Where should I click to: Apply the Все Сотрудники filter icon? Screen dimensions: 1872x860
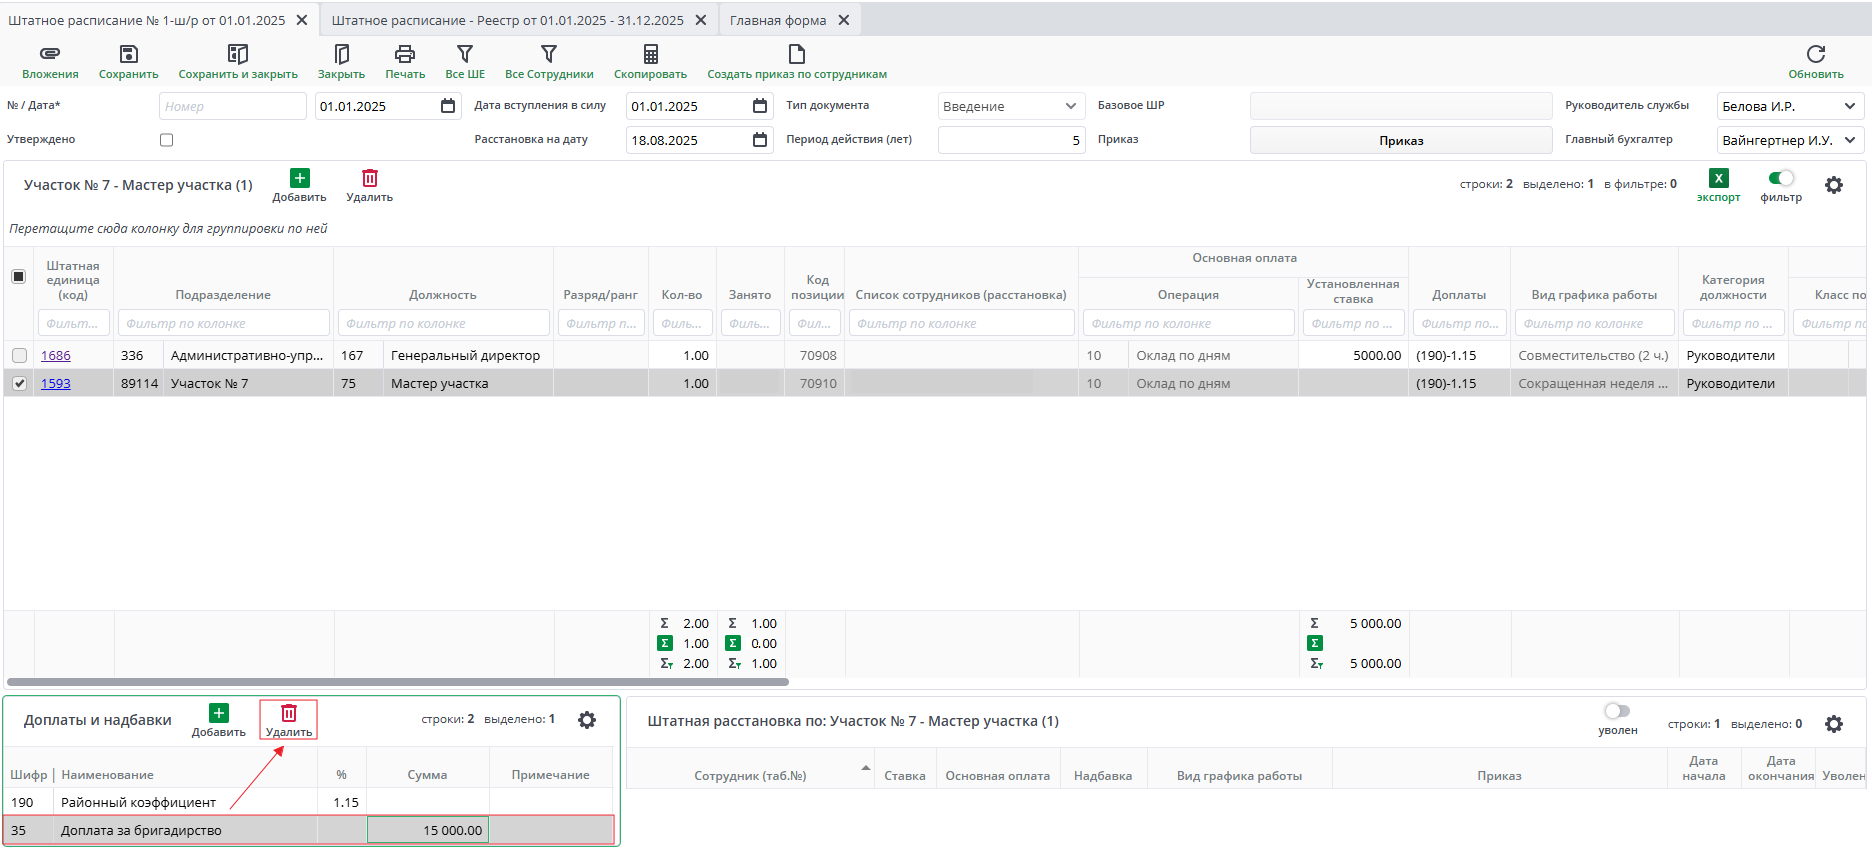(549, 54)
